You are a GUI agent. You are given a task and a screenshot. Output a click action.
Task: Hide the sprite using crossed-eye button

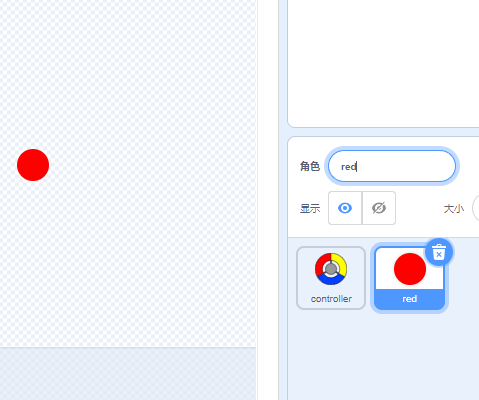(379, 208)
